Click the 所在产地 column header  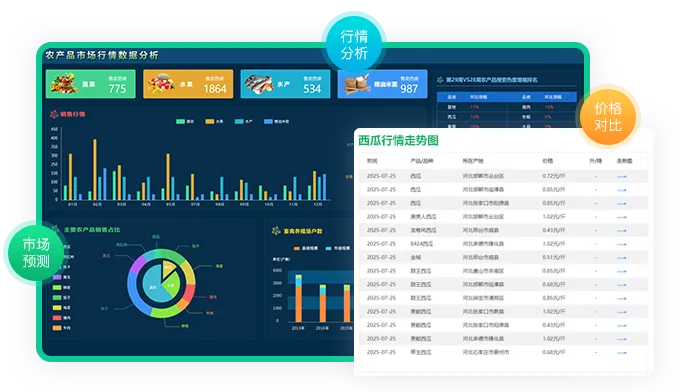(473, 161)
